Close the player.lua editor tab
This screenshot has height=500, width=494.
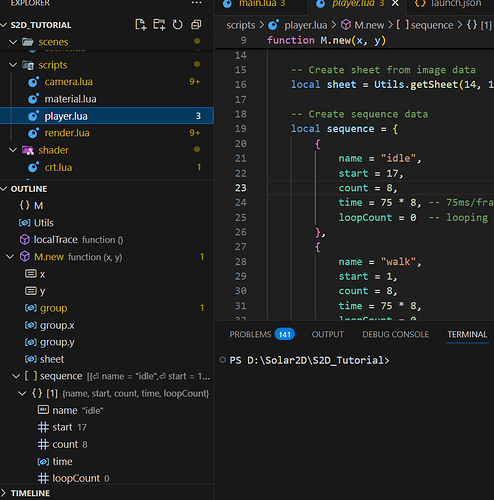tap(395, 3)
